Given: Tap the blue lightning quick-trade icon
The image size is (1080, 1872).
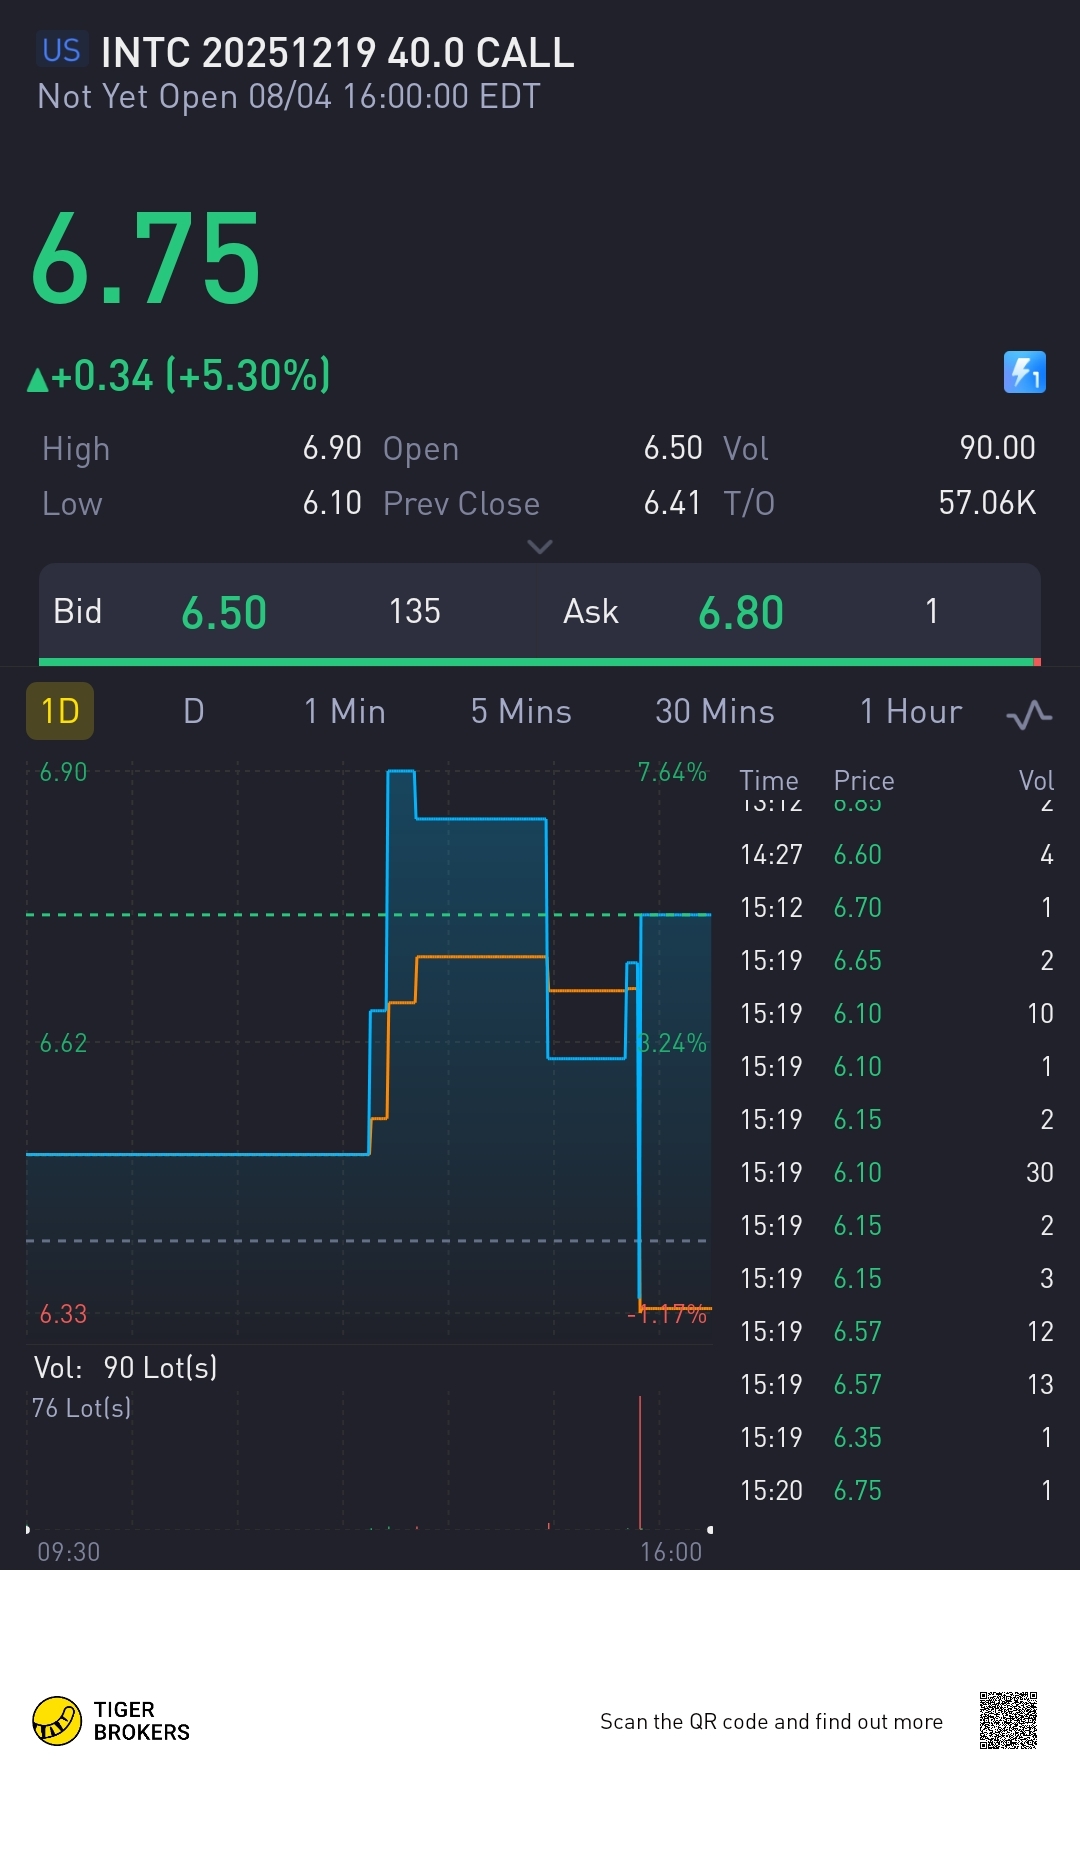Looking at the screenshot, I should click(x=1024, y=372).
